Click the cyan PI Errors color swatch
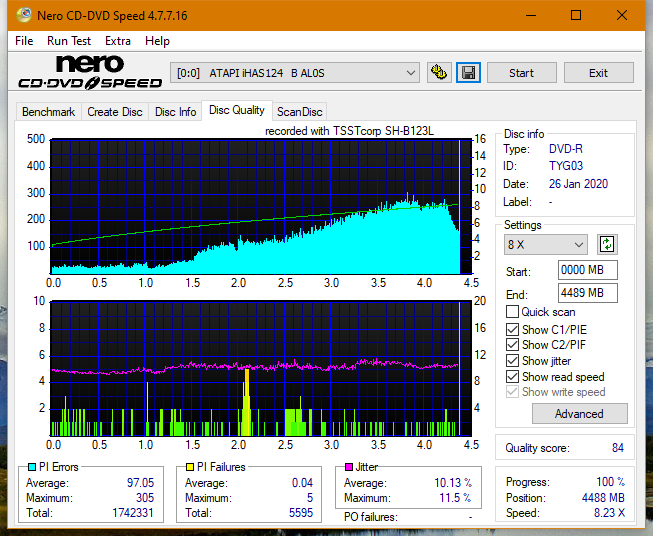 point(32,467)
